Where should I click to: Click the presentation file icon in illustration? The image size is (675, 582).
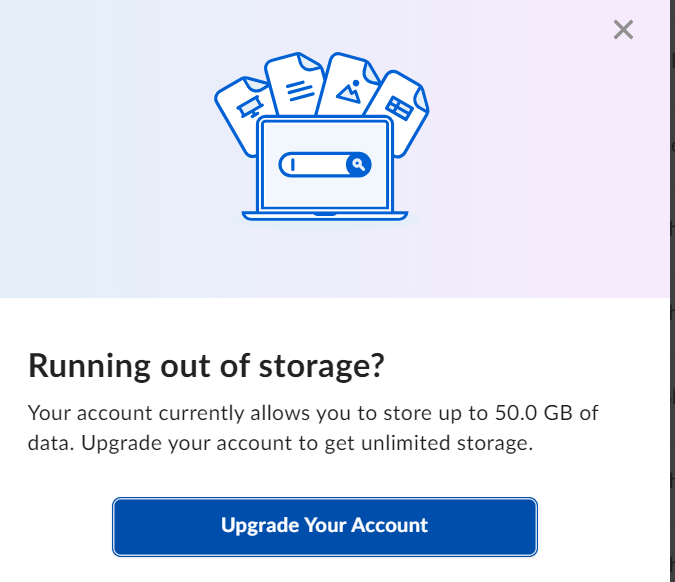244,113
